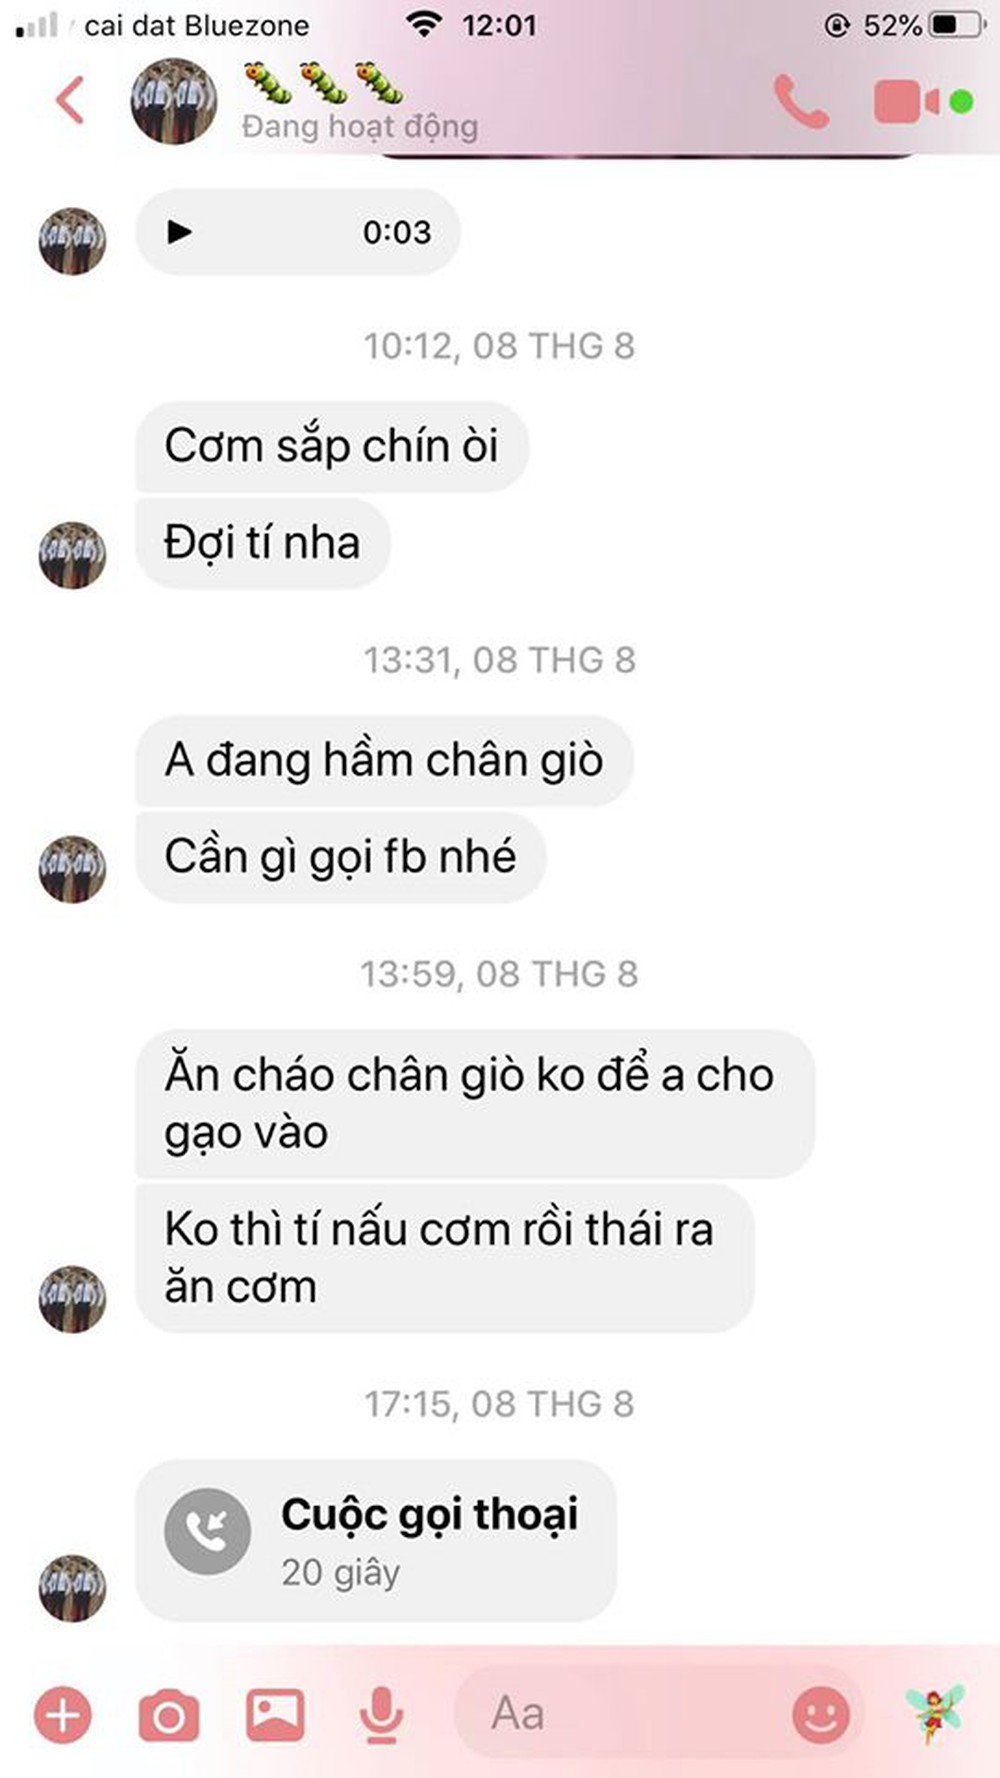Tap the 'Đang hoạt động' status text
The height and width of the screenshot is (1778, 1000).
[360, 127]
